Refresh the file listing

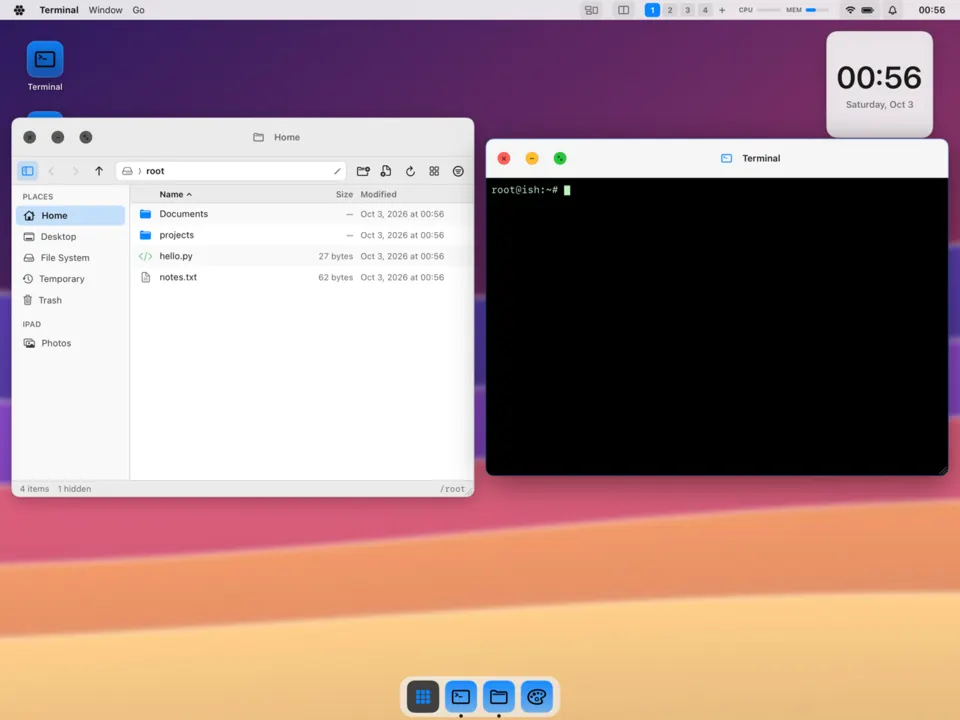(x=410, y=171)
